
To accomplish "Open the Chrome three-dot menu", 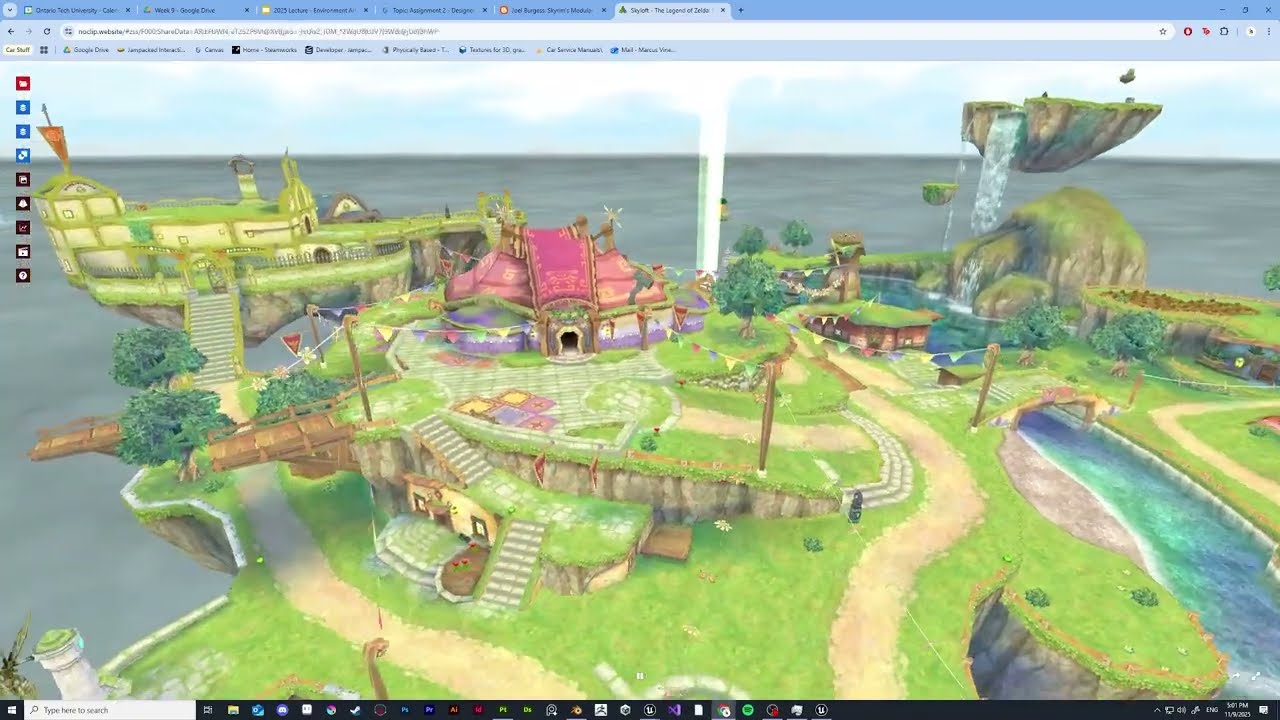I will pyautogui.click(x=1269, y=31).
